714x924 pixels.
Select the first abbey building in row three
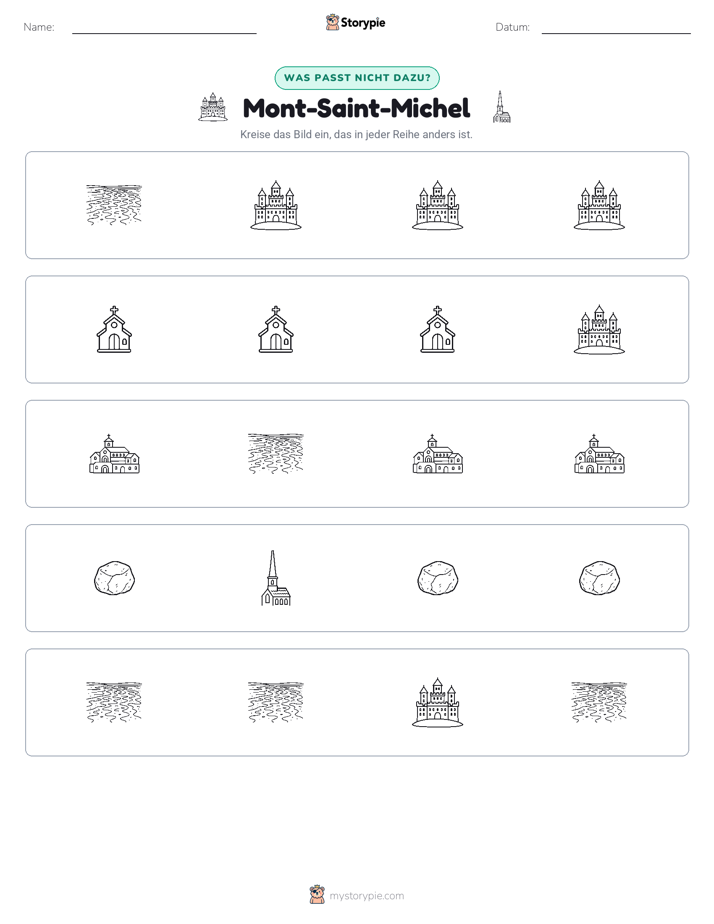click(x=114, y=454)
